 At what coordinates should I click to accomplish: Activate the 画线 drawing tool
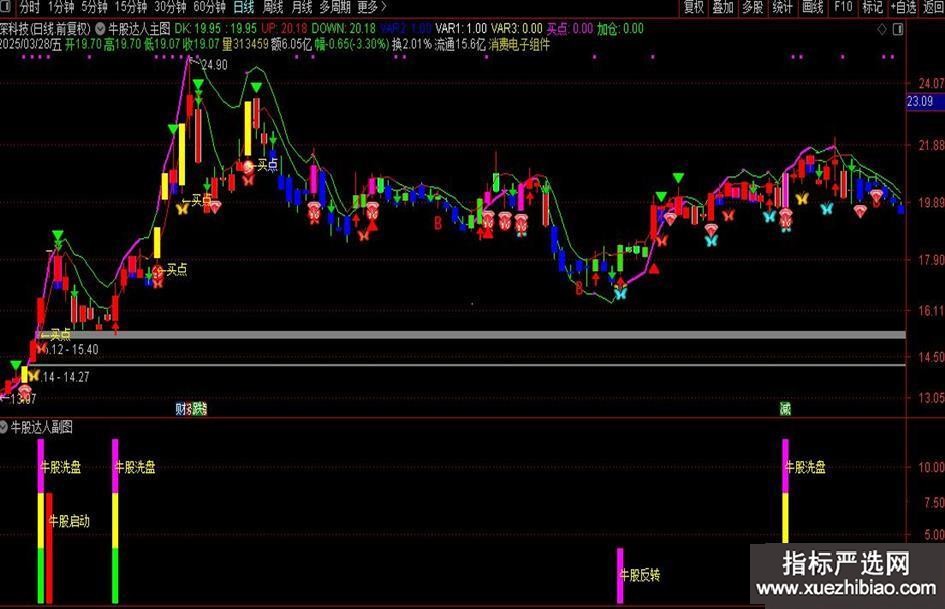pos(812,7)
